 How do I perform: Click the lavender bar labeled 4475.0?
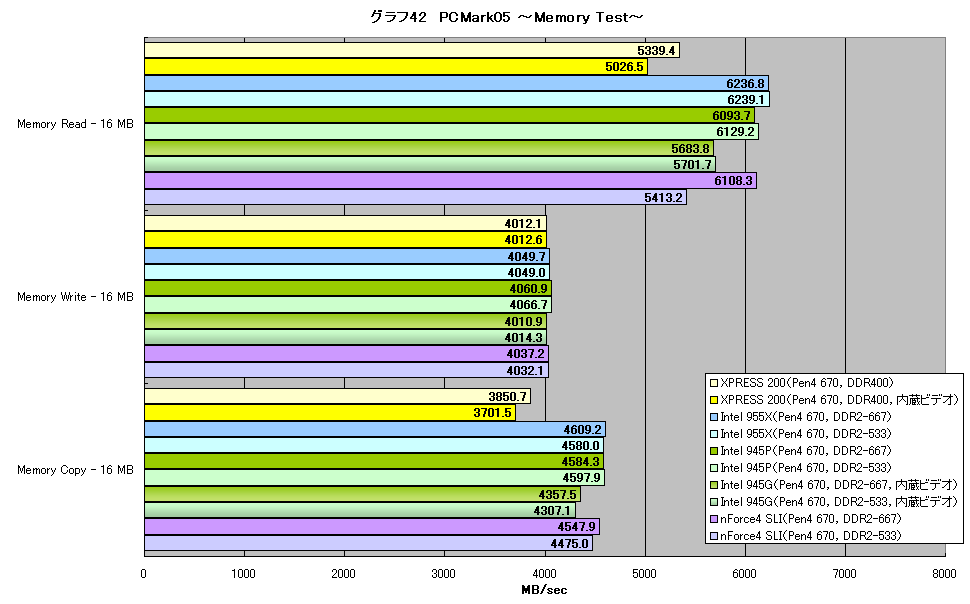pos(369,543)
